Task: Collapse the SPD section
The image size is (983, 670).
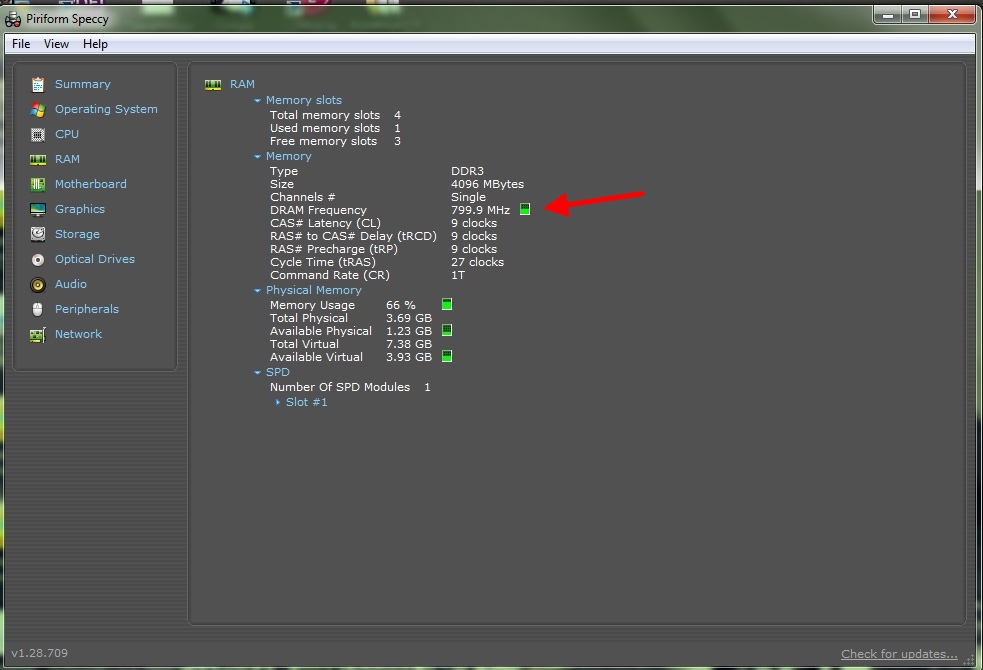Action: [257, 372]
